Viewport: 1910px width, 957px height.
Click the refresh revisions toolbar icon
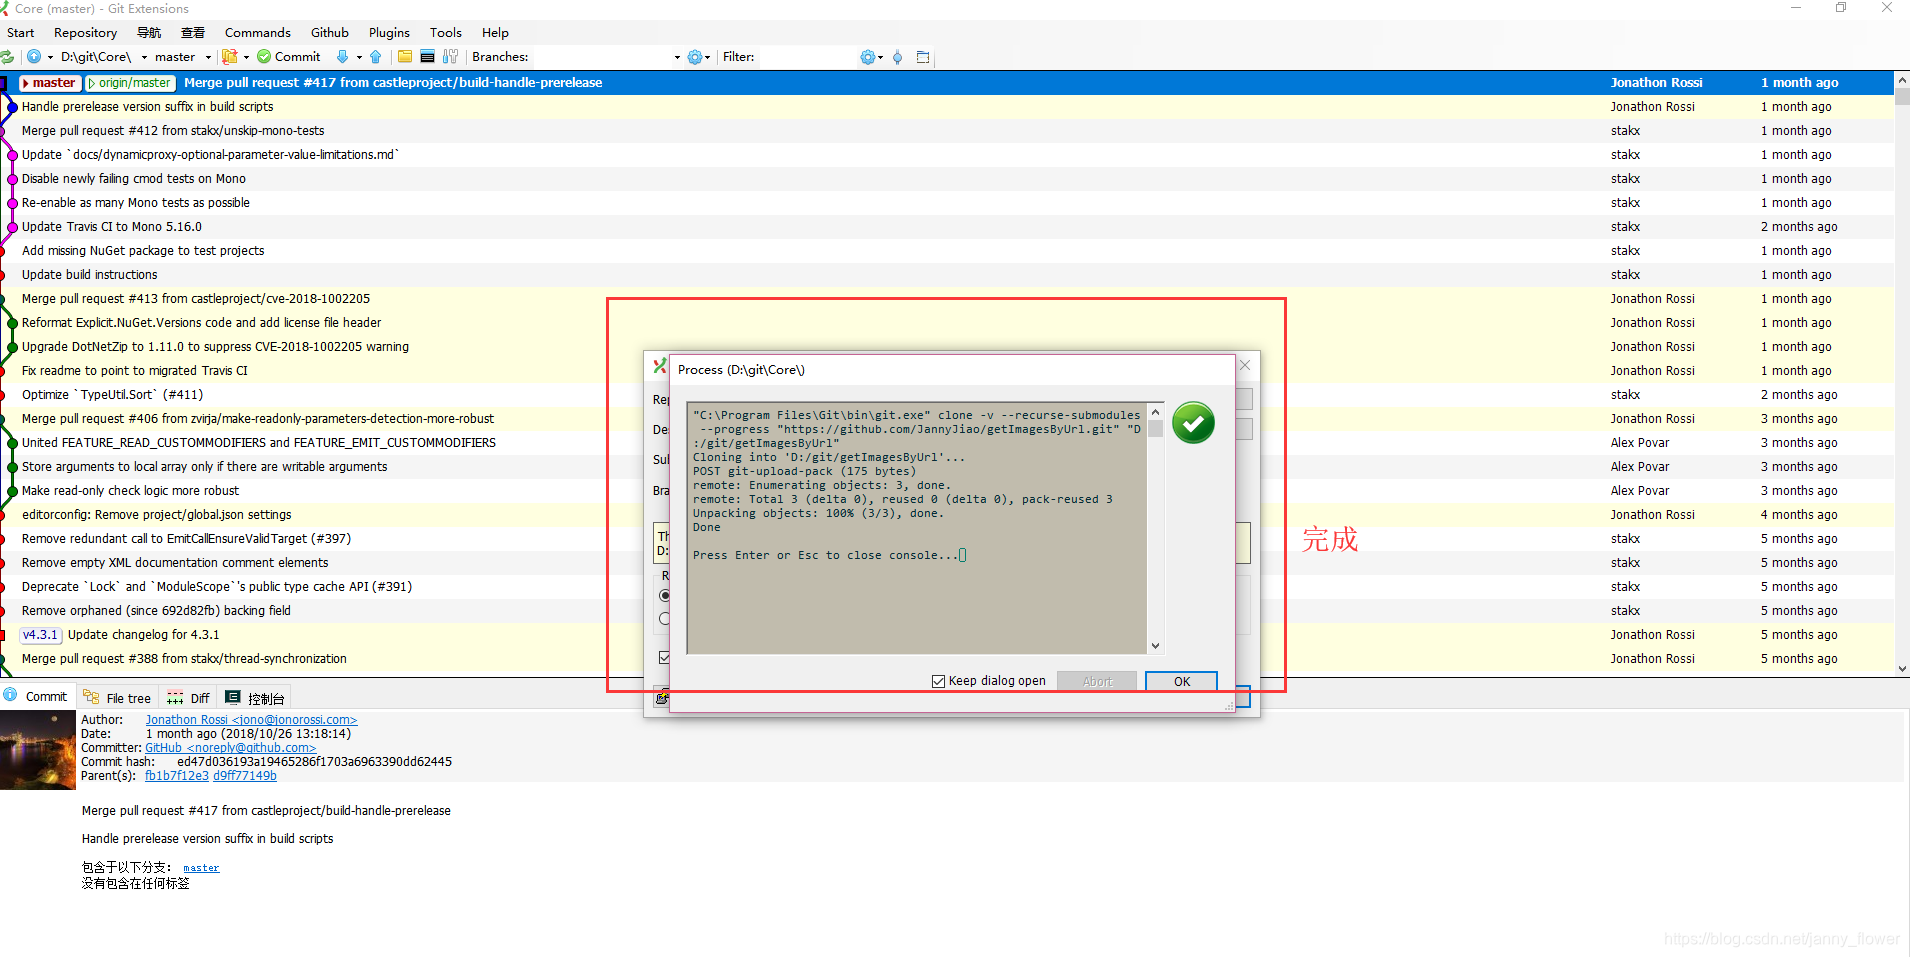pyautogui.click(x=7, y=57)
